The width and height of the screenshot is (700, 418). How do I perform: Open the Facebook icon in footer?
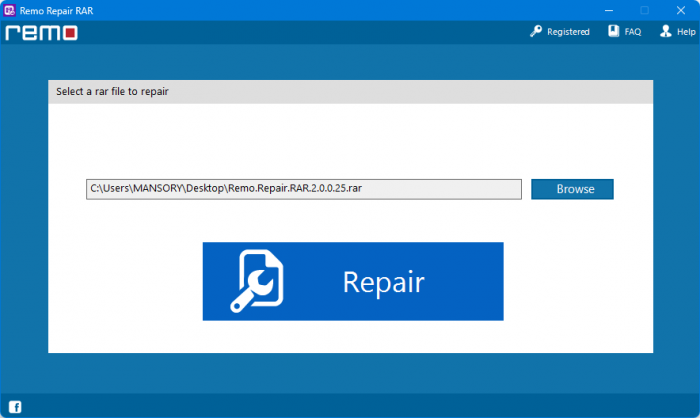[x=15, y=407]
